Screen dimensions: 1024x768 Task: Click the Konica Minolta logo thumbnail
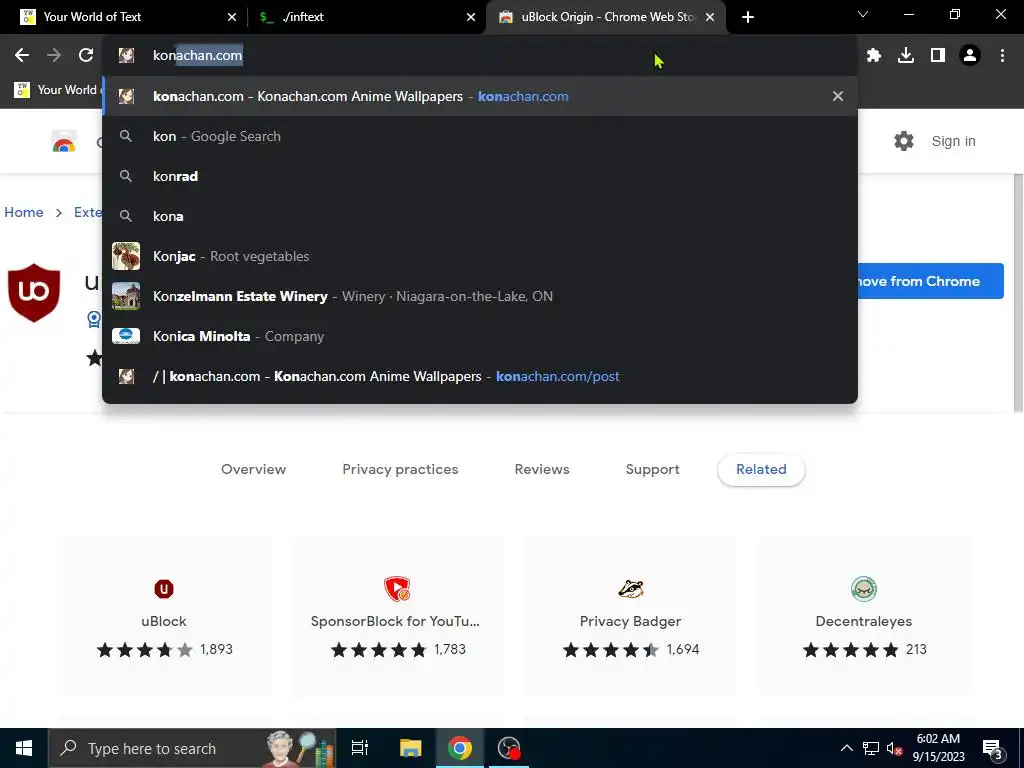[x=126, y=336]
